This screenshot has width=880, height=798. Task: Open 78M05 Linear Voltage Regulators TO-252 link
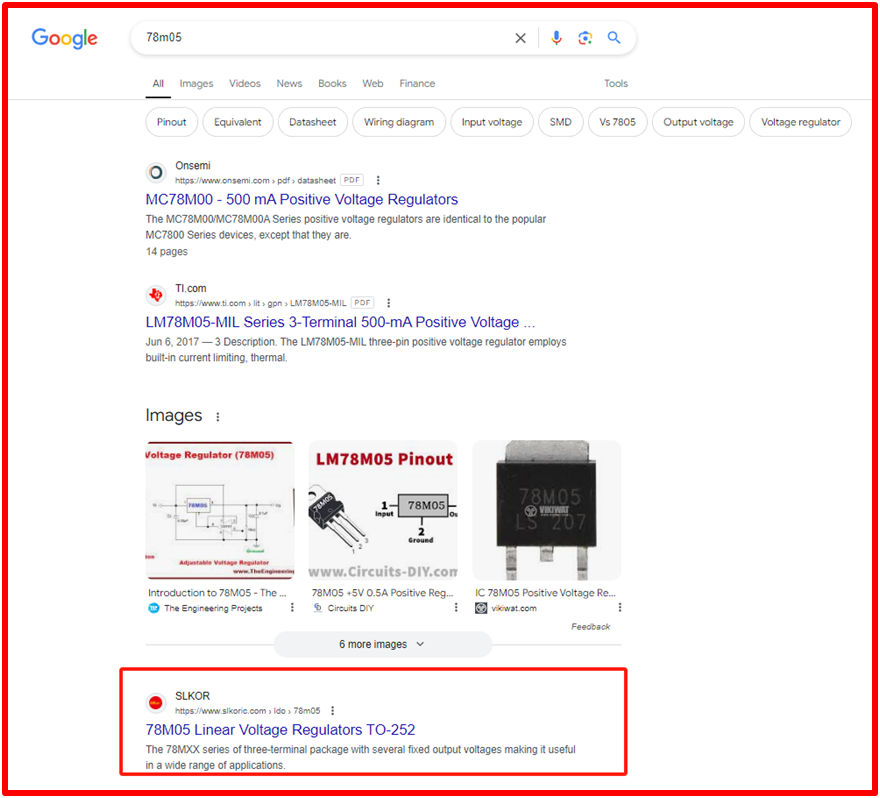point(280,730)
